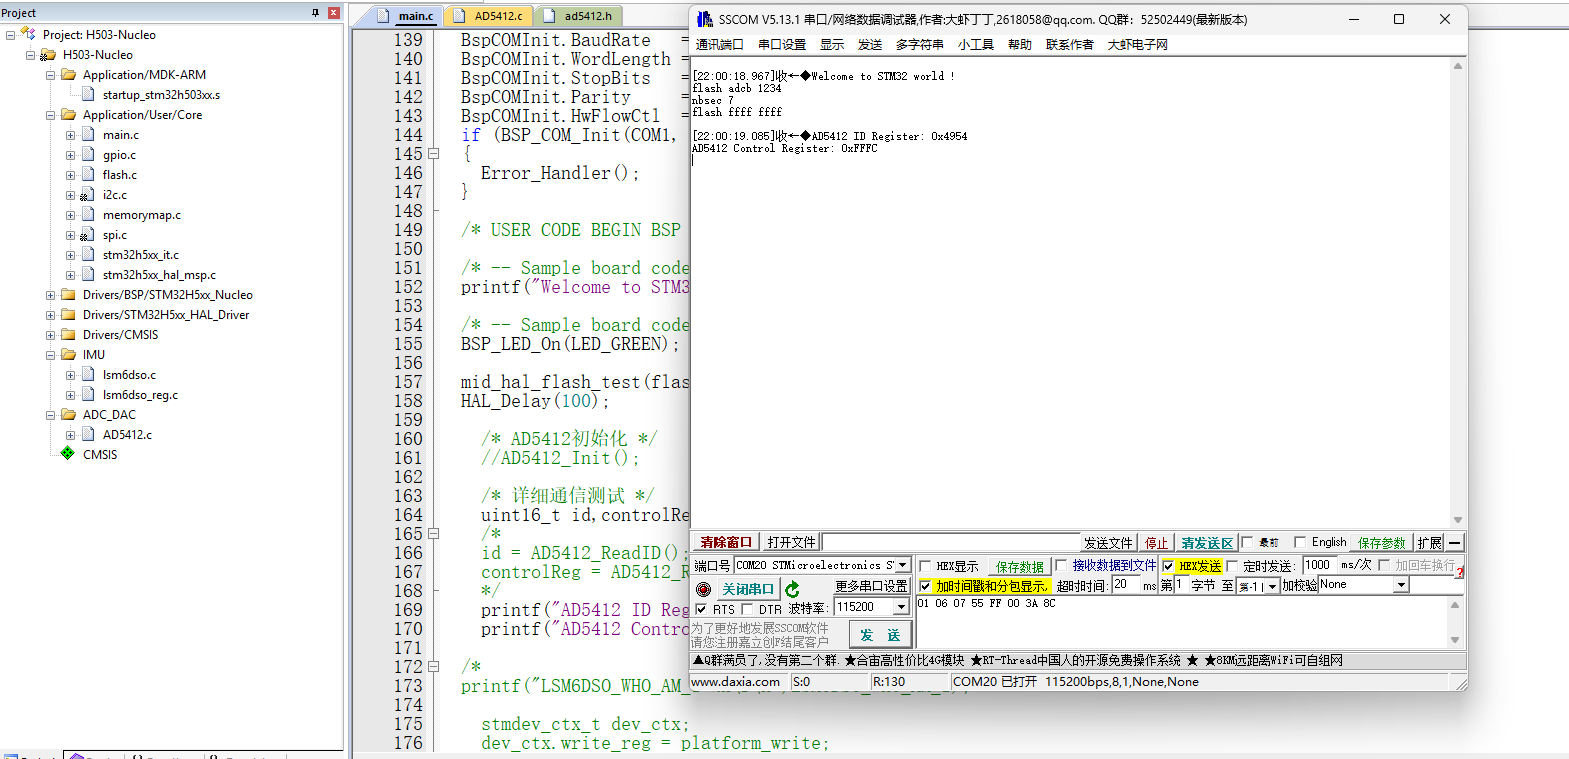Viewport: 1569px width, 759px height.
Task: Switch to the AD5412.c editor tab
Action: (x=497, y=16)
